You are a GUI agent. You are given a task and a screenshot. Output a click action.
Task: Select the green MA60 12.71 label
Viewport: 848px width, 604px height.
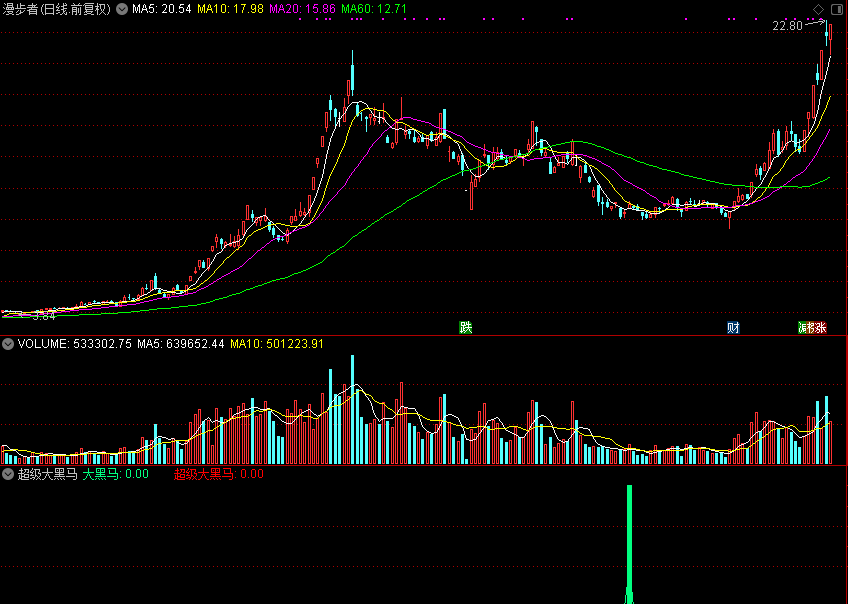374,9
